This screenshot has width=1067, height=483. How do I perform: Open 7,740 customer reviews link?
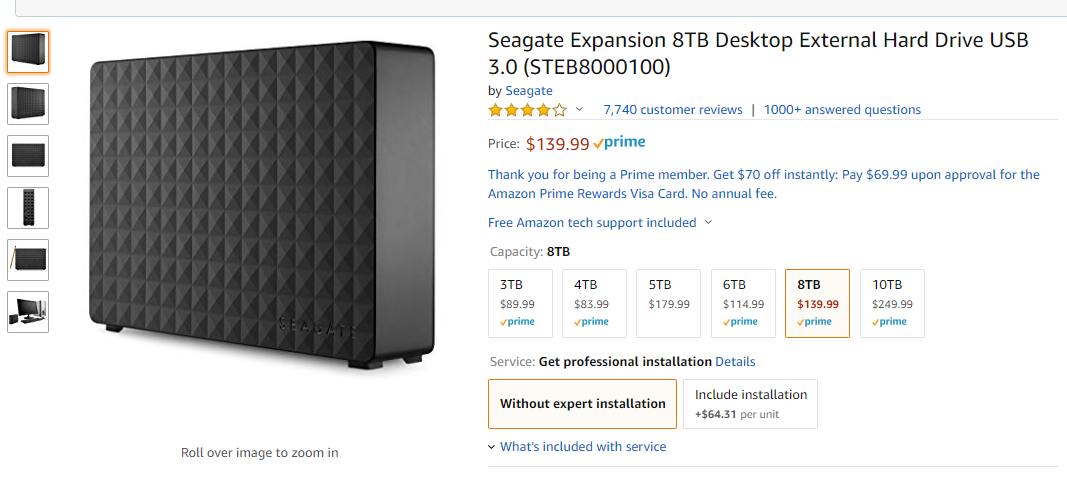coord(673,110)
